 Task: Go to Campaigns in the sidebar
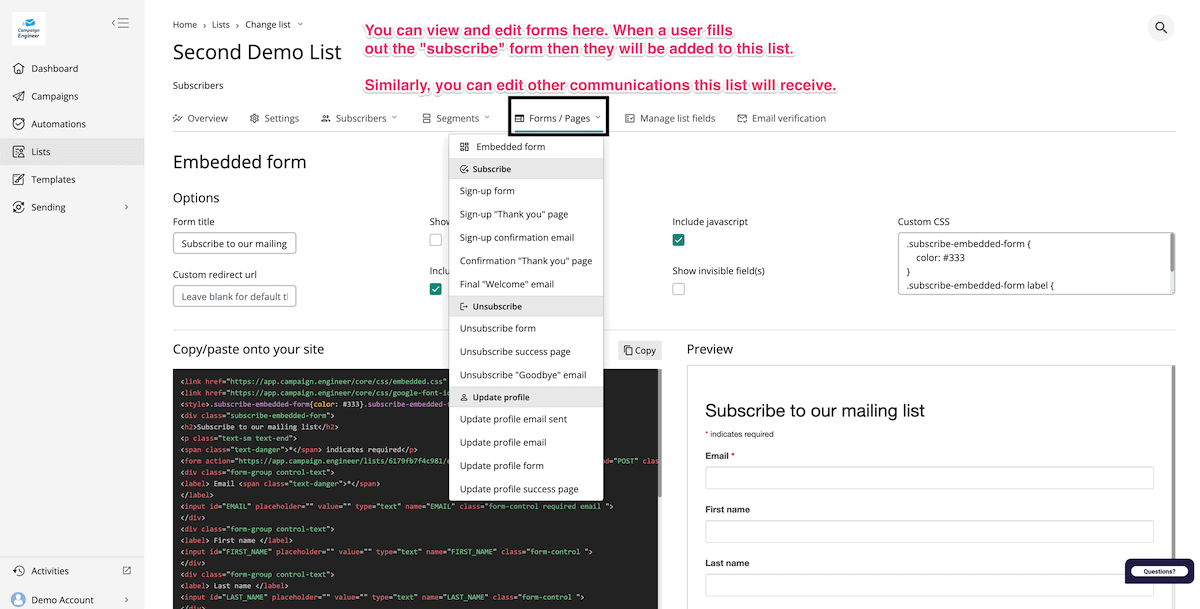54,97
